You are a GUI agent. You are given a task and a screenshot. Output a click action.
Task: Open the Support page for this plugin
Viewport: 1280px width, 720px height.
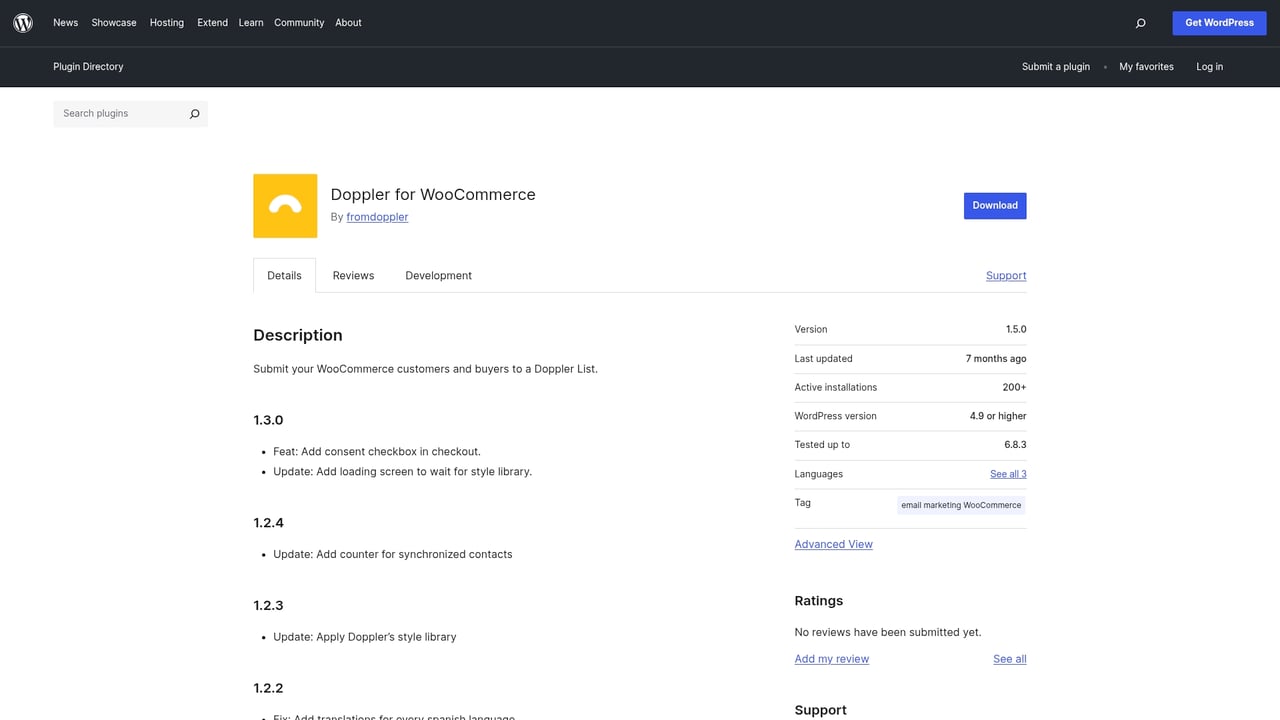coord(1005,275)
